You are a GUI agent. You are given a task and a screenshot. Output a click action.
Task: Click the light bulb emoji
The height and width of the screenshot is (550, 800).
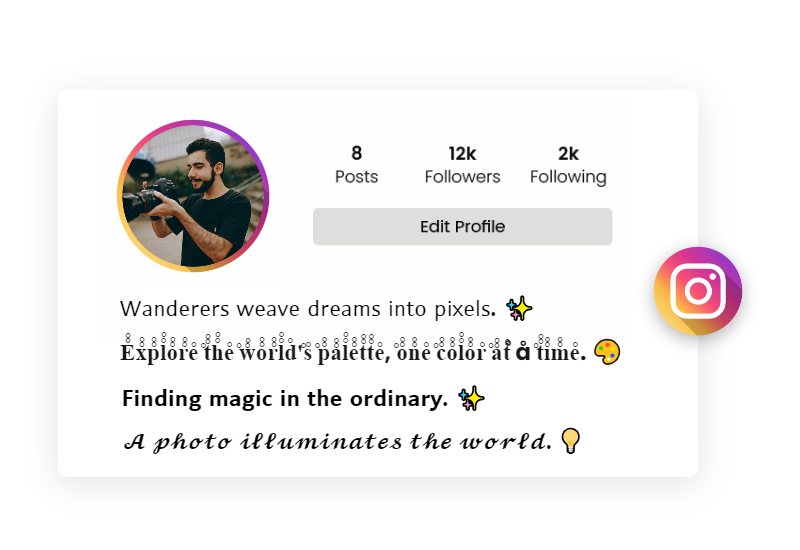click(570, 441)
